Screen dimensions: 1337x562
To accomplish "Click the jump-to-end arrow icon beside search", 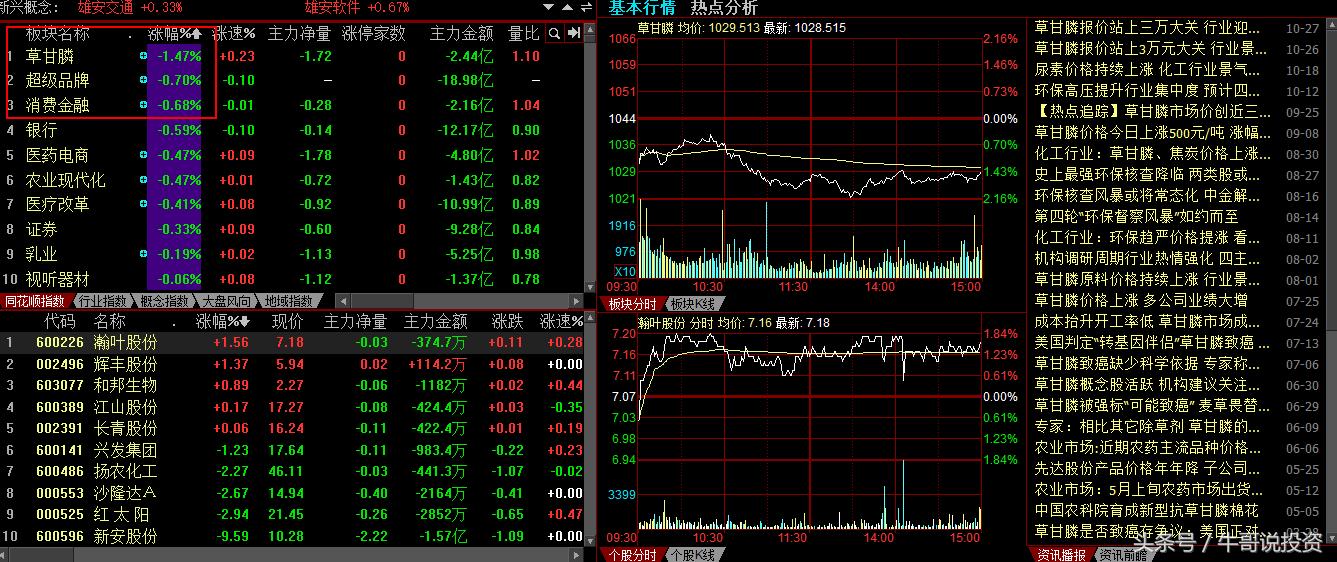I will coord(574,33).
